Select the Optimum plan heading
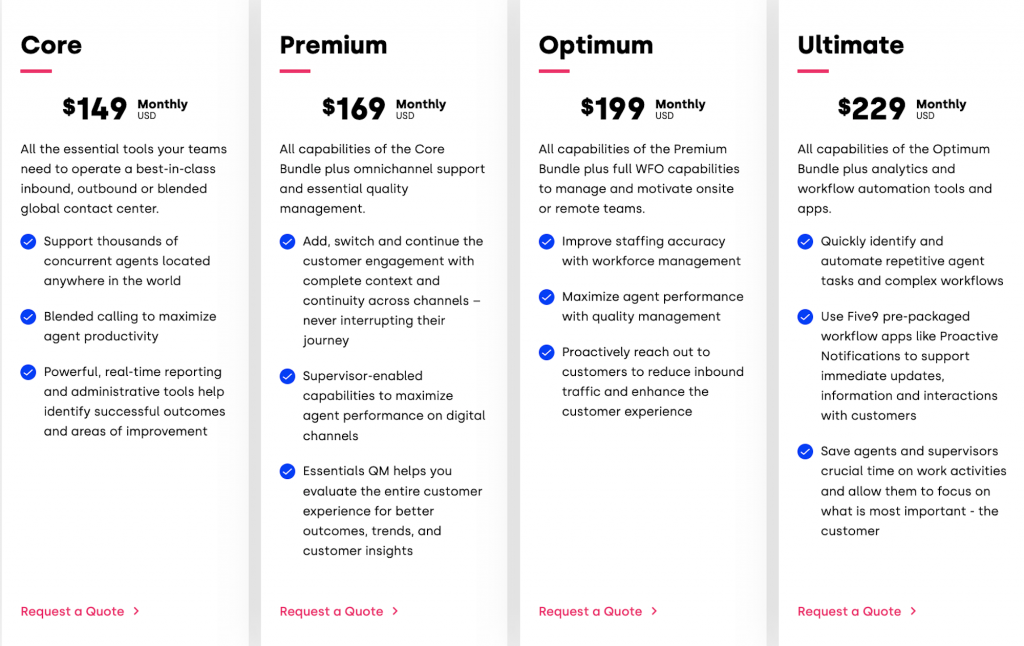1024x646 pixels. point(595,45)
